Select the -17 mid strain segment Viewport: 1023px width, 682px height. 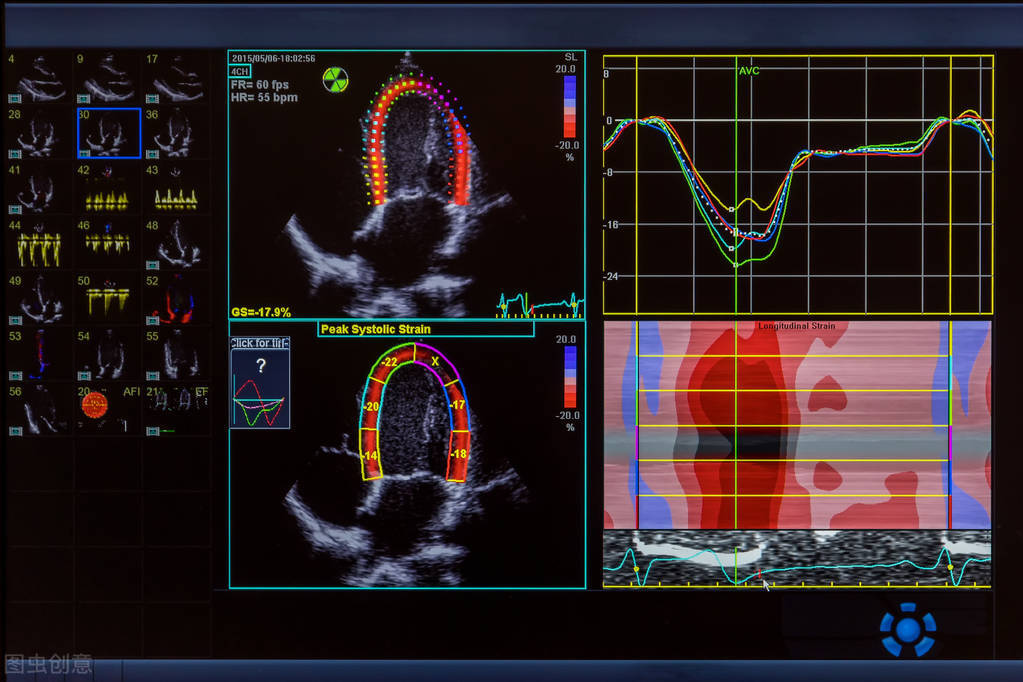(457, 405)
